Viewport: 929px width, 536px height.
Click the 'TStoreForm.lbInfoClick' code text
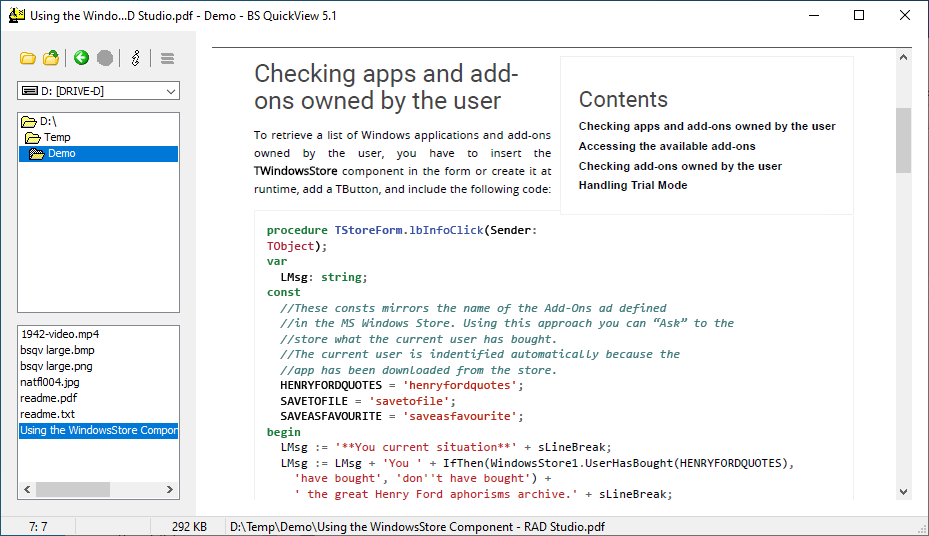(409, 230)
